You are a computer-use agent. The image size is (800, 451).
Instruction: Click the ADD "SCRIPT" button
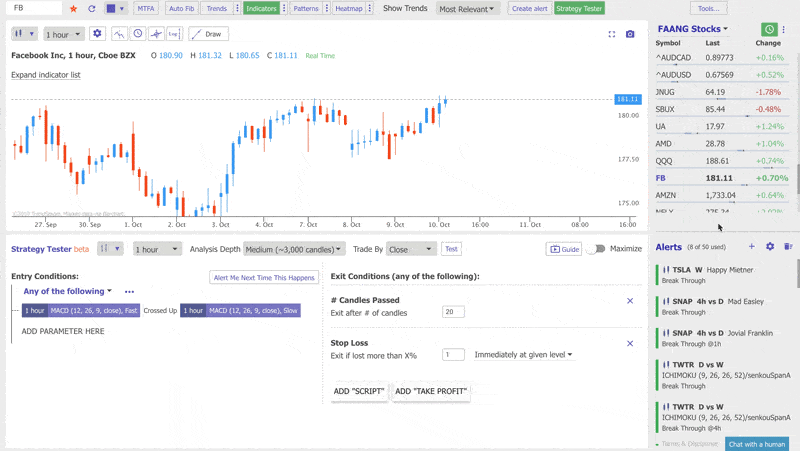tap(359, 391)
